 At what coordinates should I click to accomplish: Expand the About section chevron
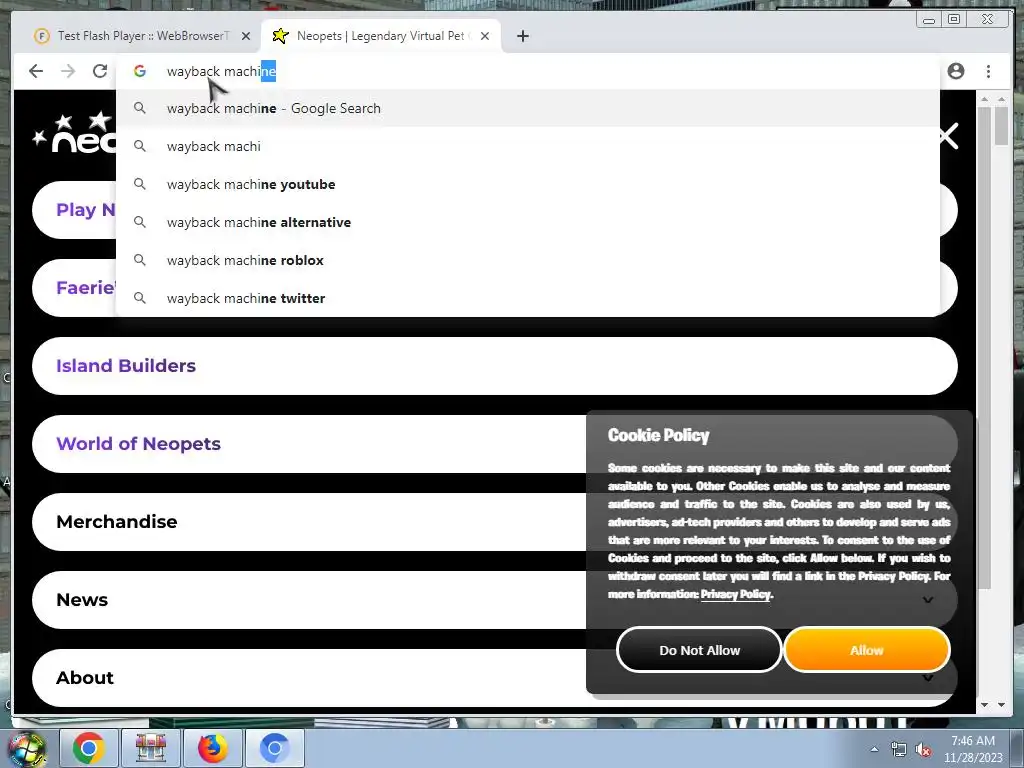928,678
